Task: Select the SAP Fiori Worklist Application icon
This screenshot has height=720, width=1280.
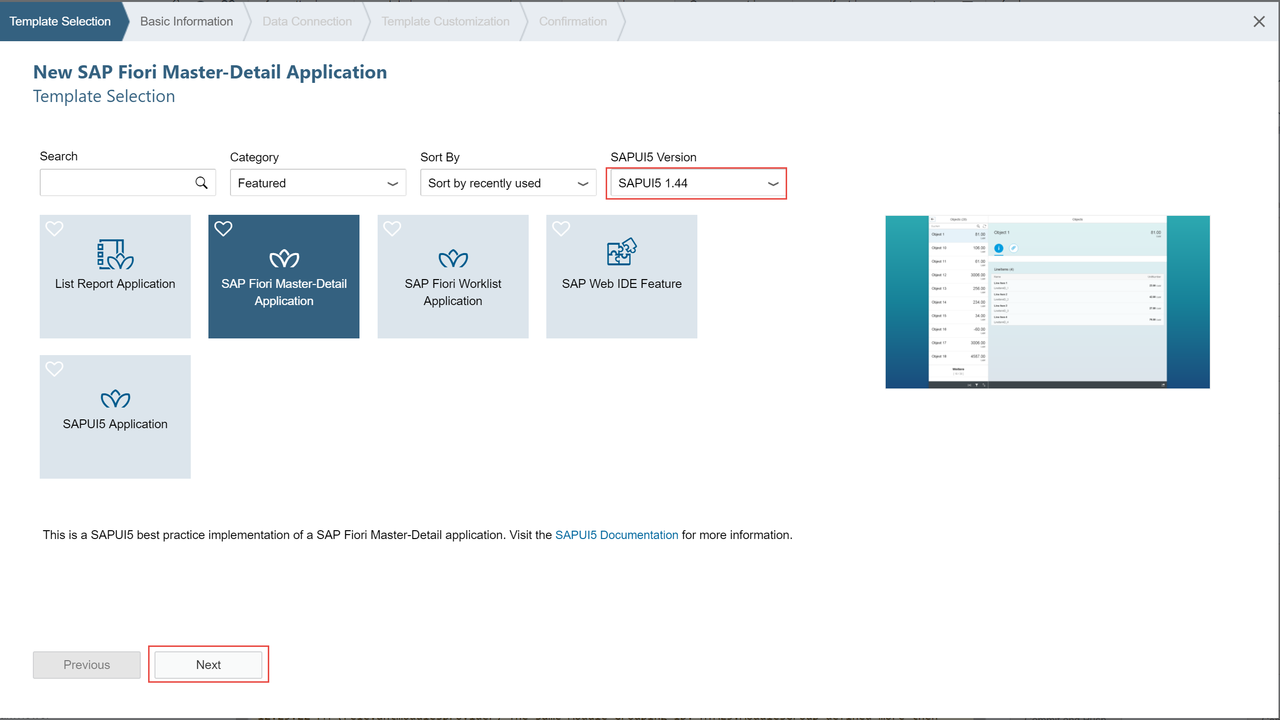Action: 453,259
